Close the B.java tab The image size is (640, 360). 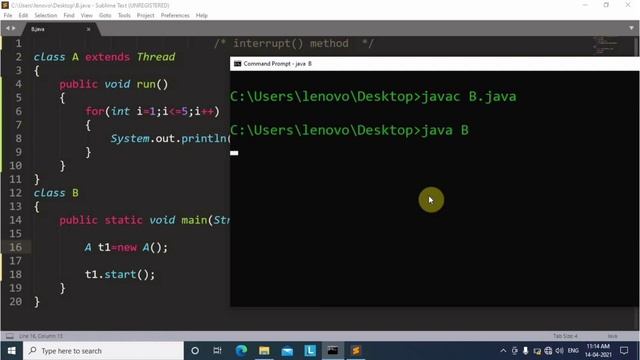[88, 29]
